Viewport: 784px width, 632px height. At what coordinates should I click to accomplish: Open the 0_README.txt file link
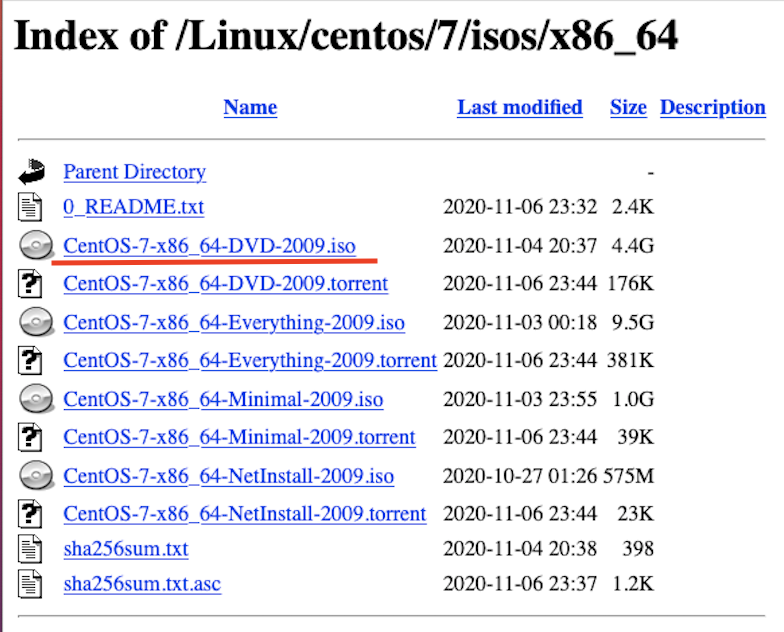tap(134, 207)
